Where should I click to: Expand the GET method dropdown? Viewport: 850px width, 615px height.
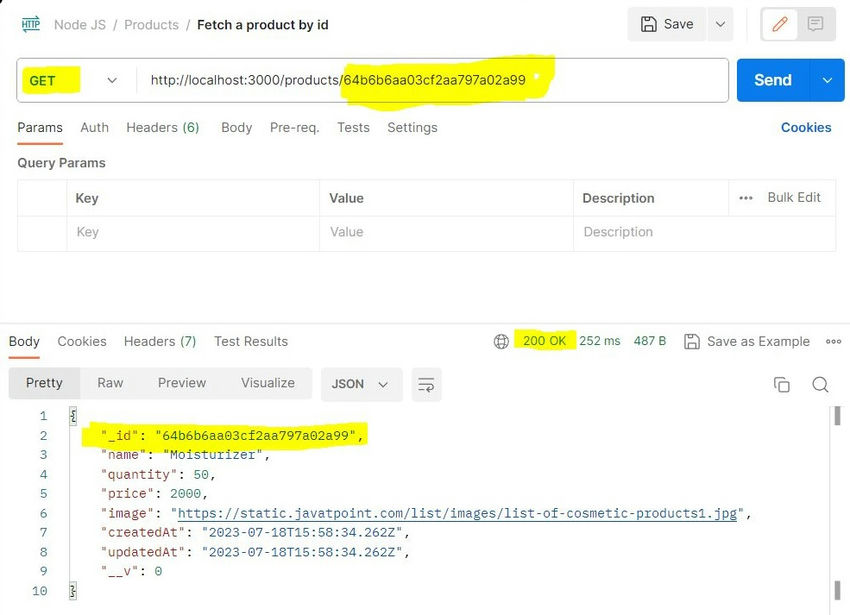111,80
